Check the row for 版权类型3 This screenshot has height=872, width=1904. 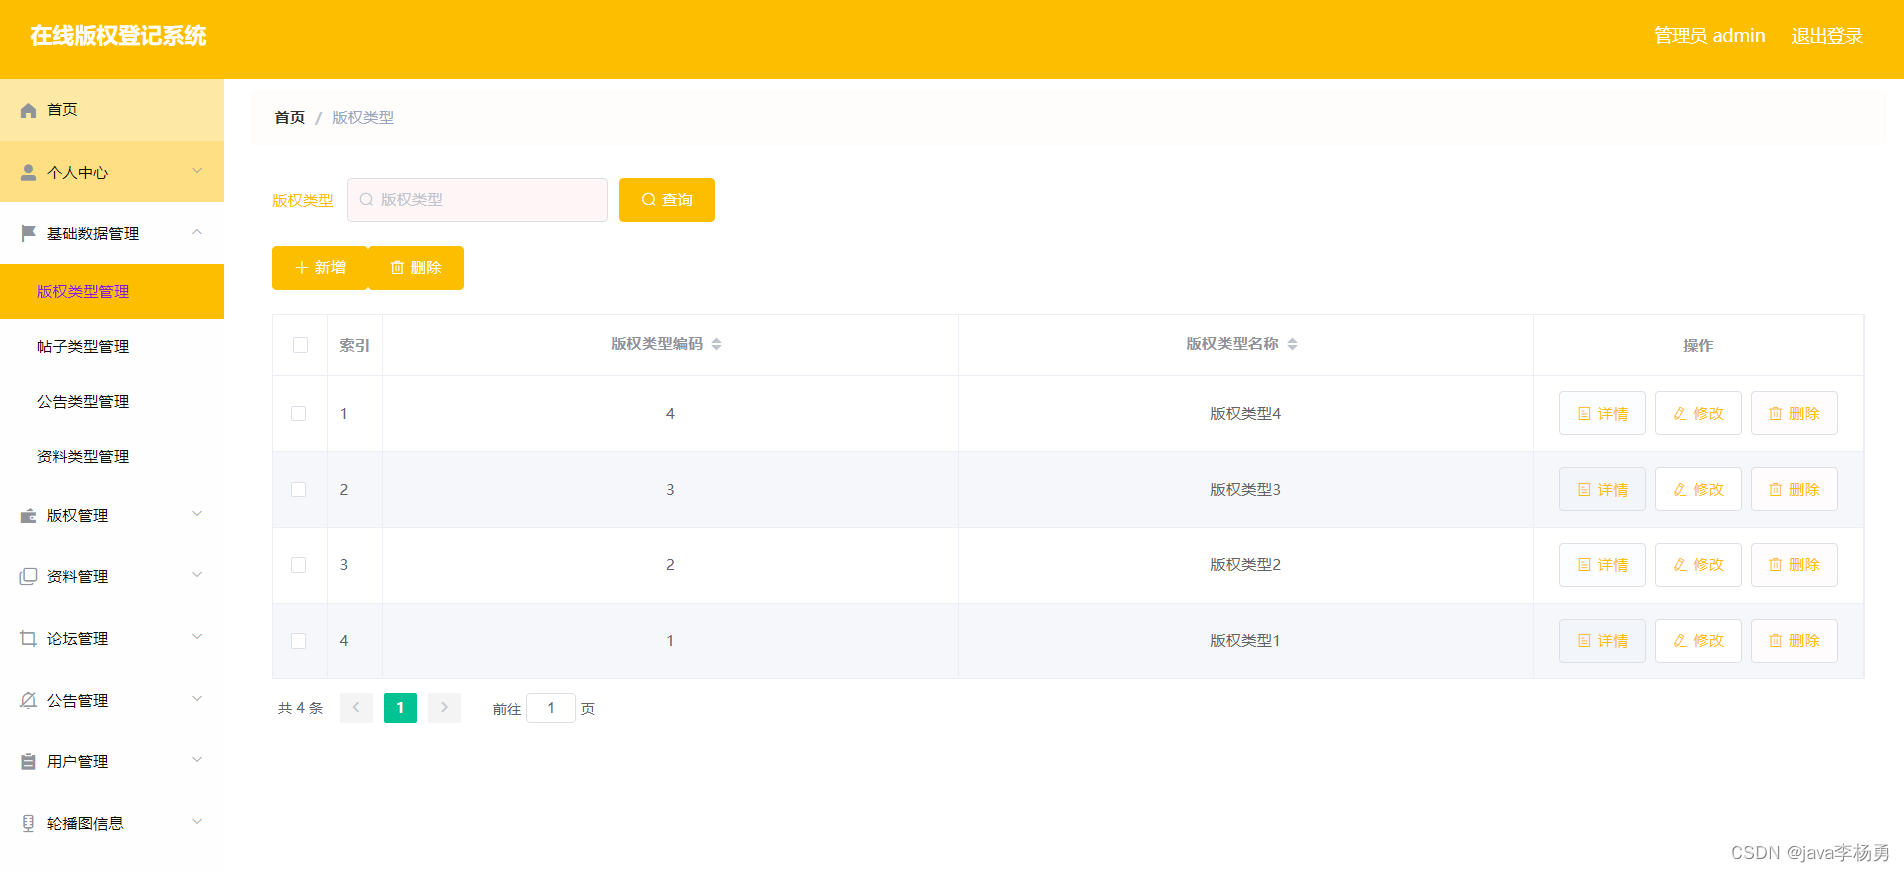click(298, 489)
